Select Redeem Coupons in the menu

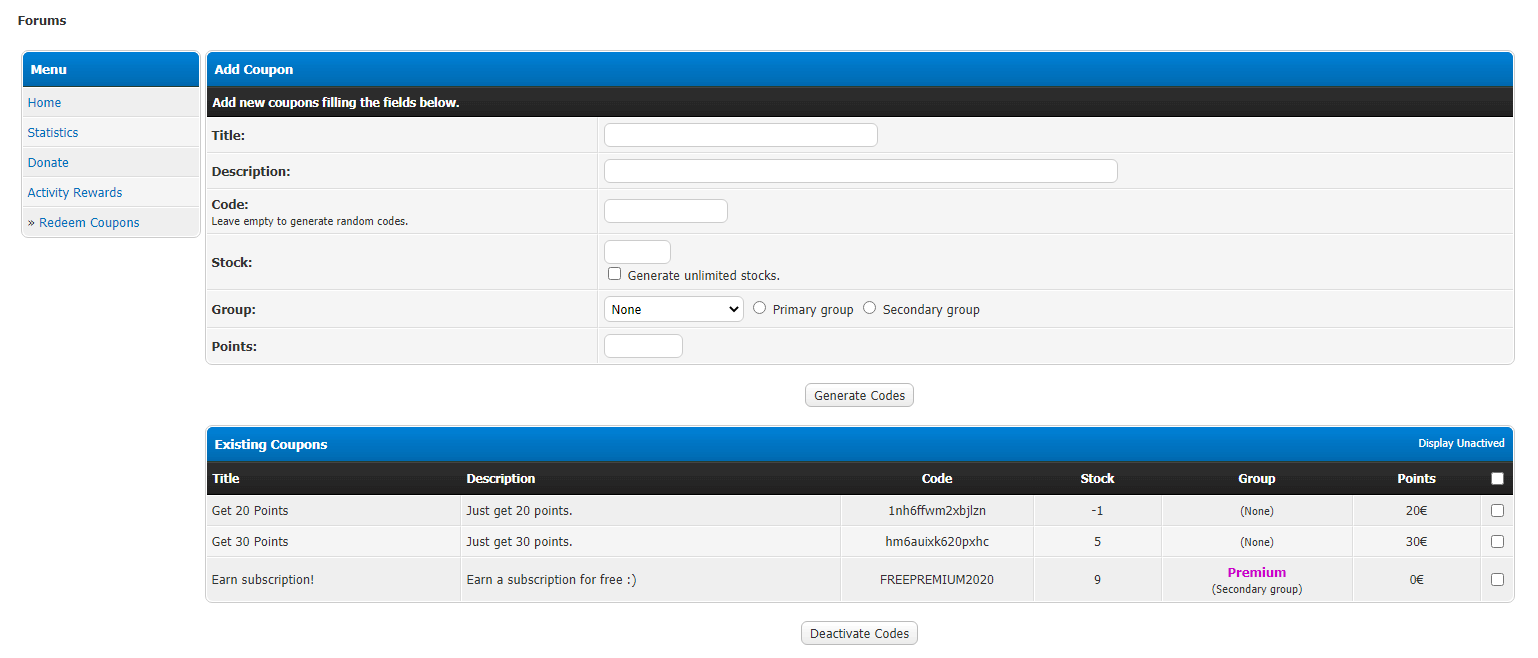(89, 223)
